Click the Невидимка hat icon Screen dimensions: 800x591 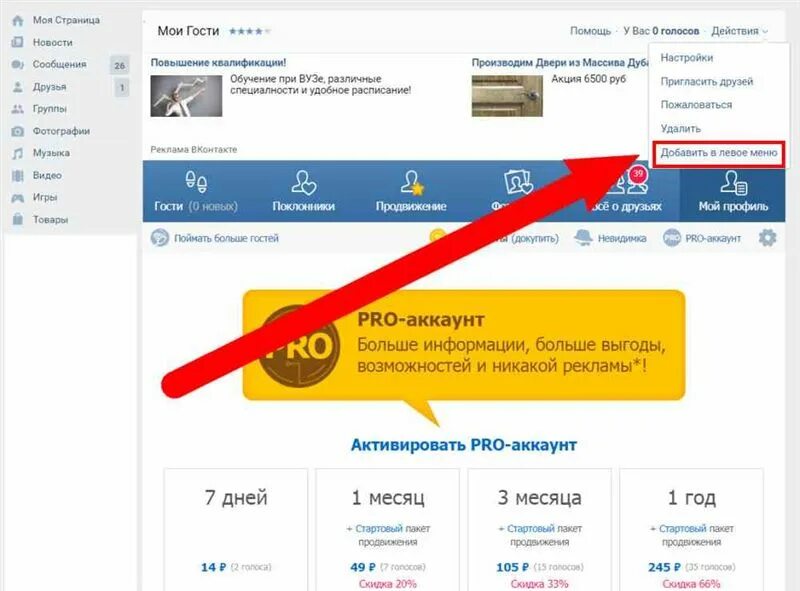pyautogui.click(x=583, y=237)
